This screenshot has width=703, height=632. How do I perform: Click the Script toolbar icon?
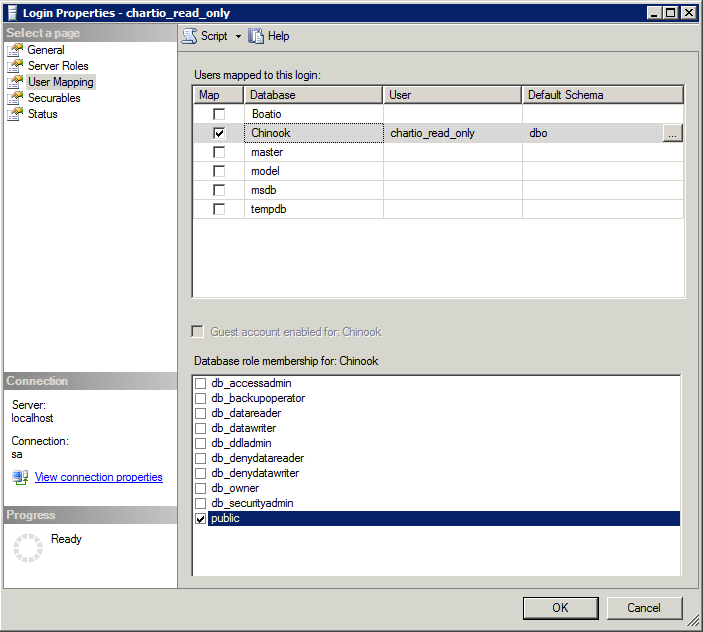[x=189, y=36]
